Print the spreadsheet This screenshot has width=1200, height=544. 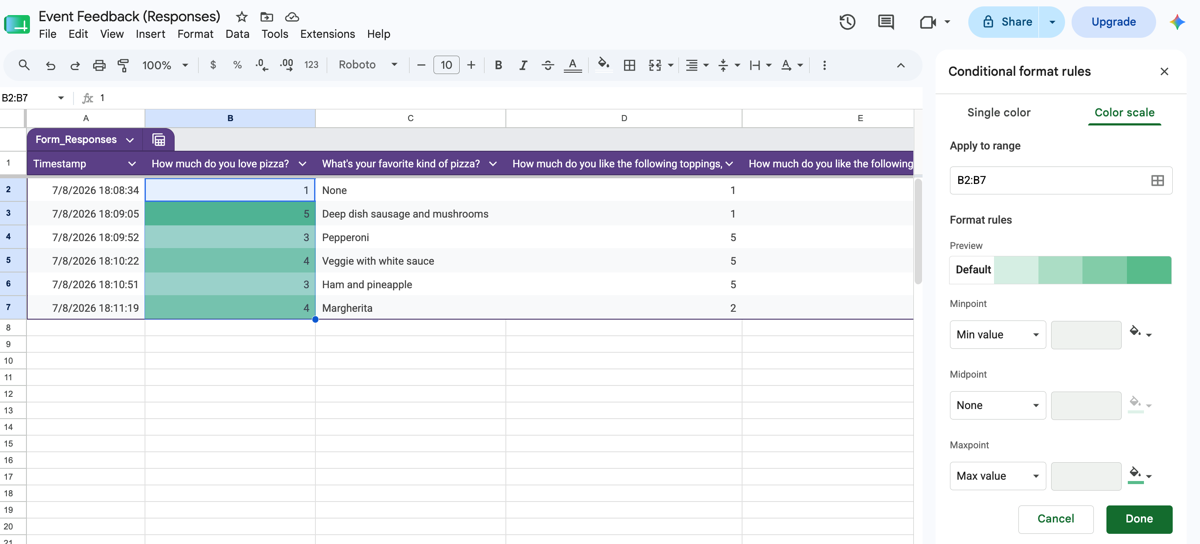click(x=99, y=65)
